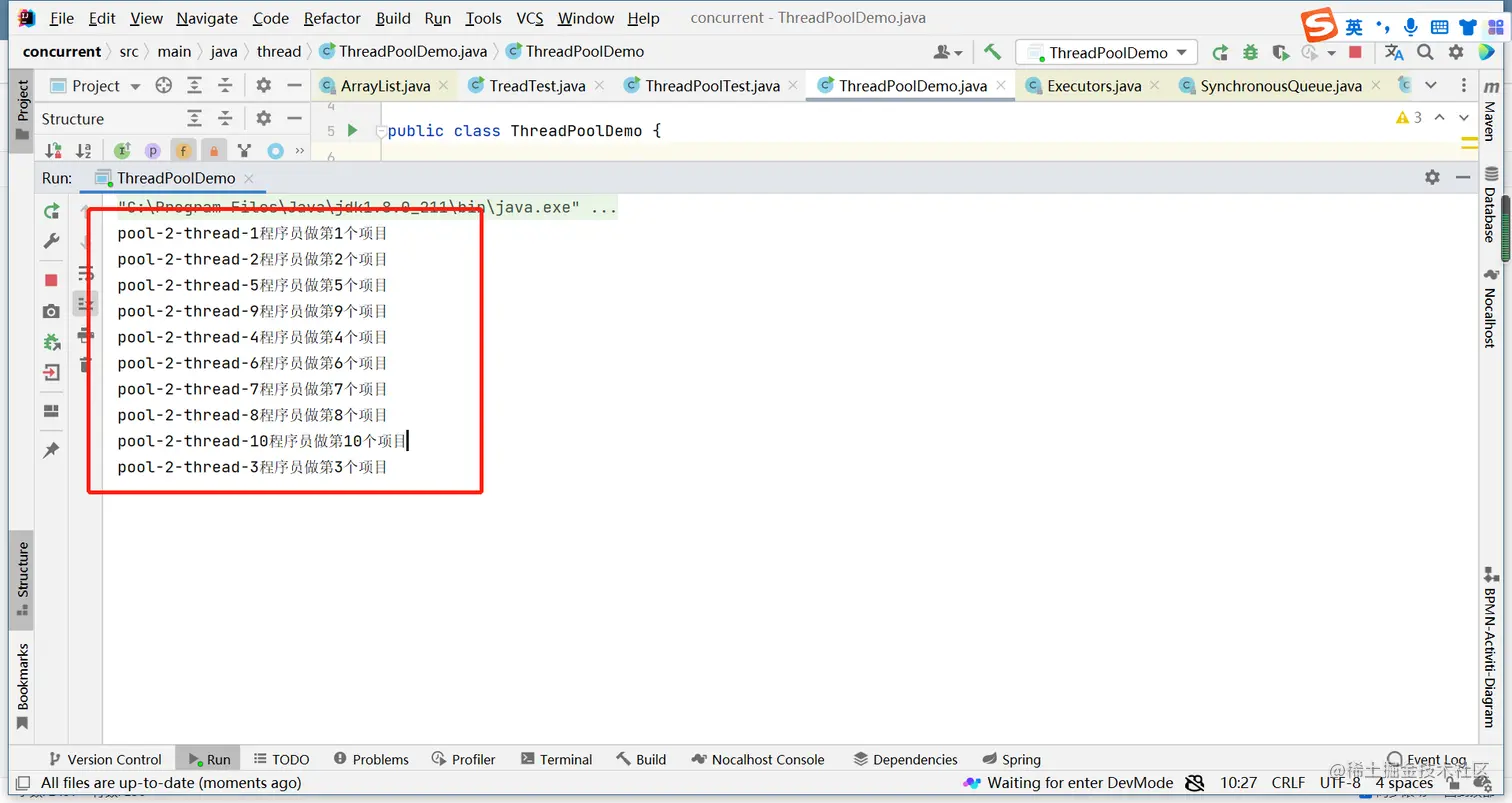The width and height of the screenshot is (1512, 803).
Task: Click the Sogou voice input microphone
Action: click(x=1410, y=27)
